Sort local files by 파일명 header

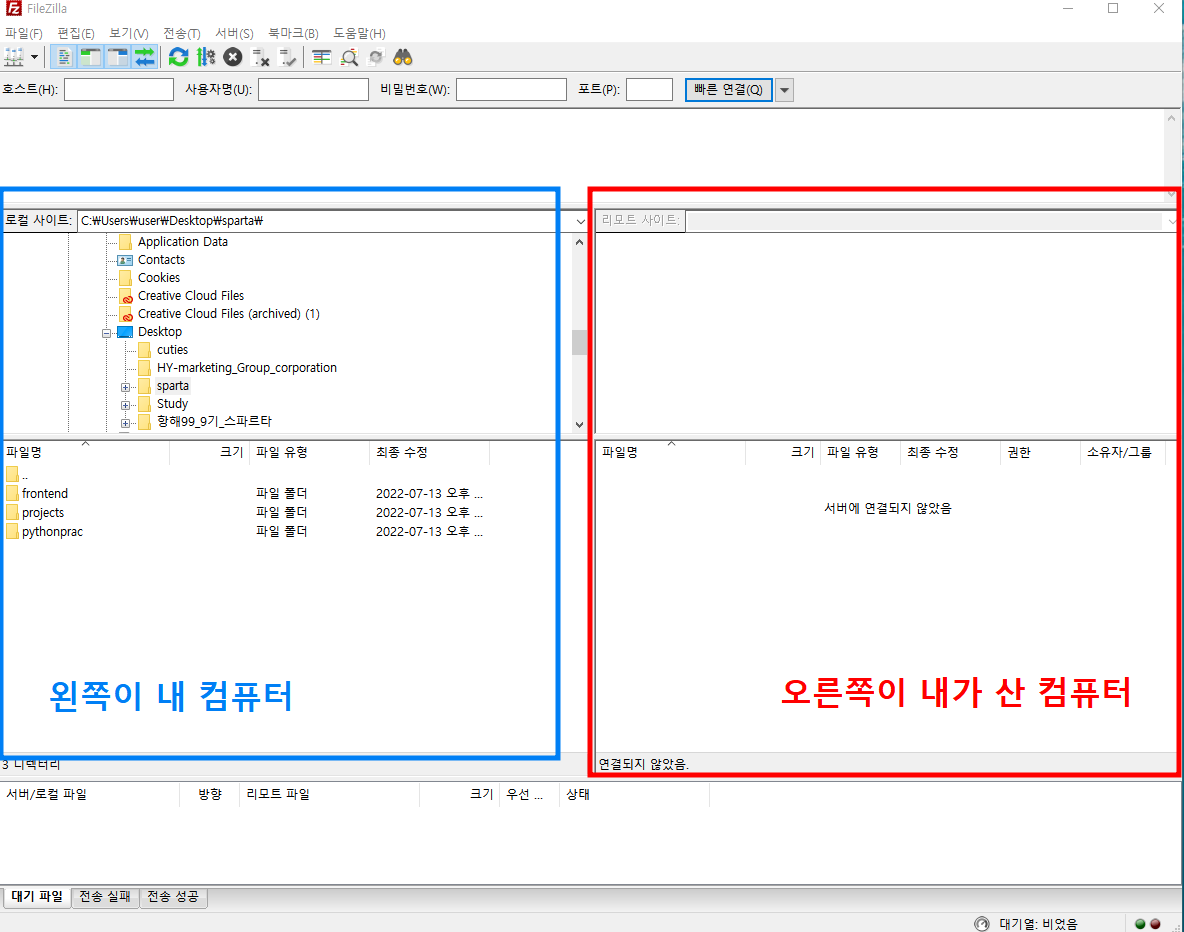[x=86, y=452]
